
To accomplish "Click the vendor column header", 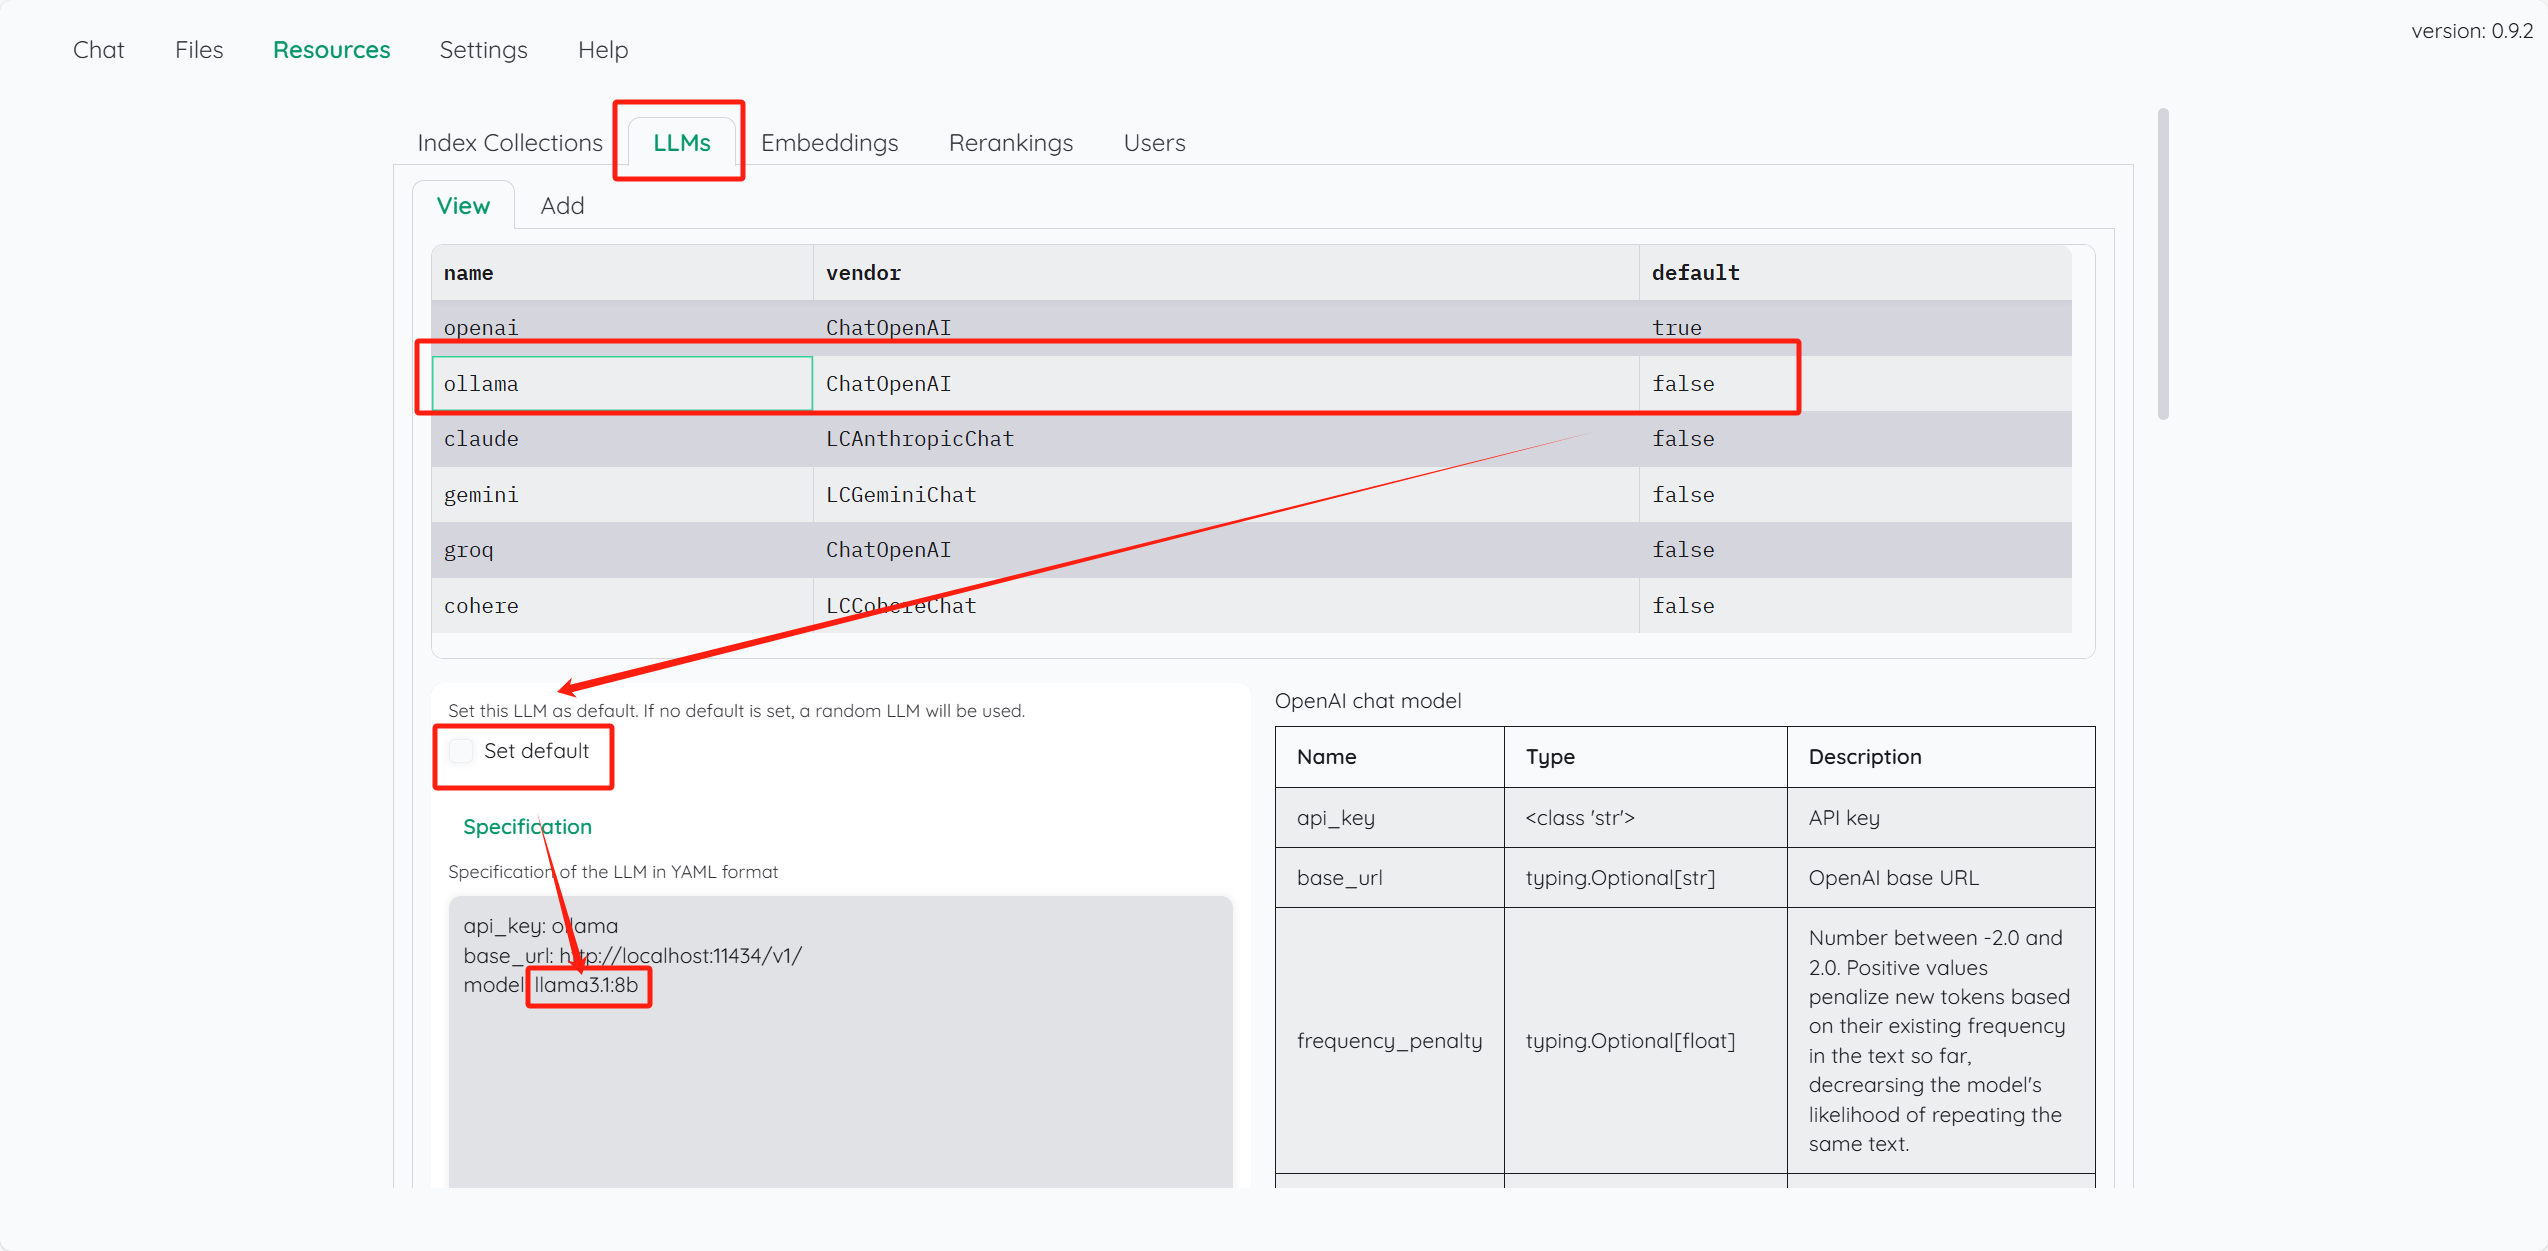I will point(863,273).
